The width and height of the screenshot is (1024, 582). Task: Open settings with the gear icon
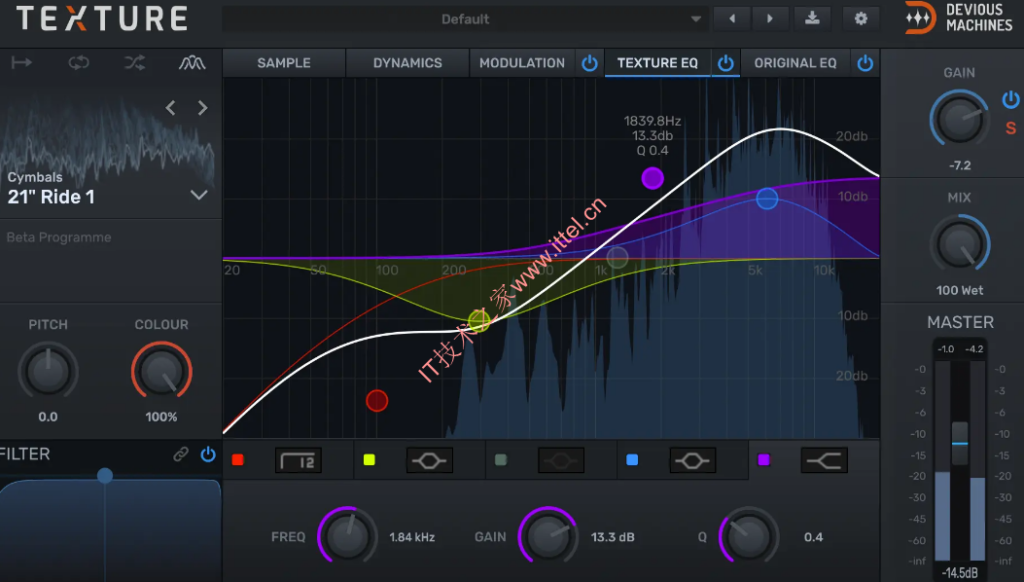tap(860, 18)
